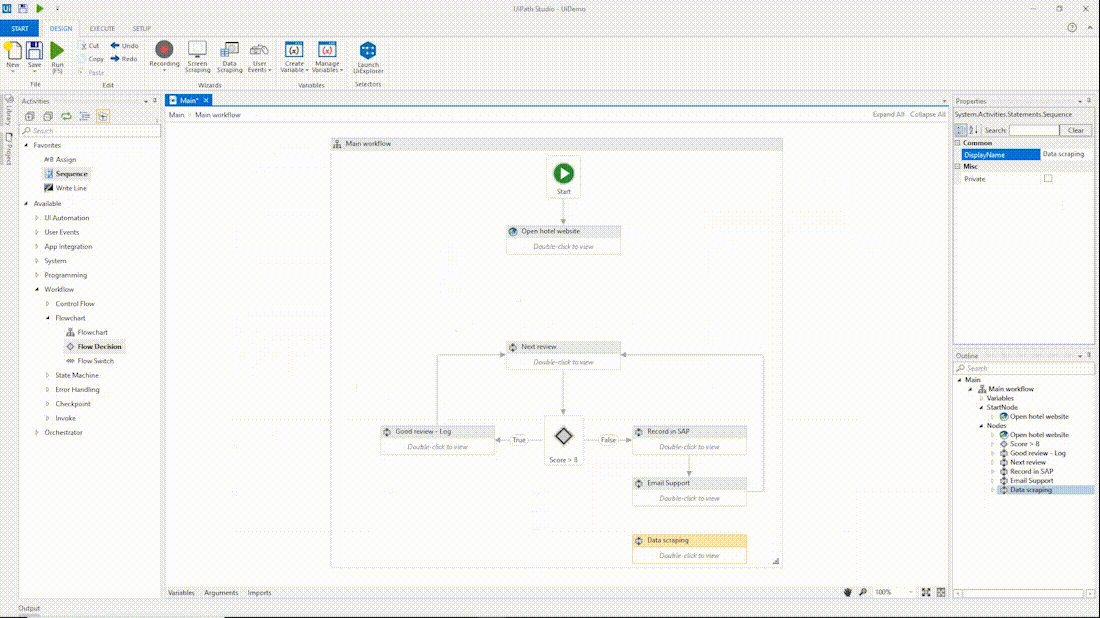This screenshot has height=618, width=1100.
Task: Click fit to screen icon
Action: 926,592
